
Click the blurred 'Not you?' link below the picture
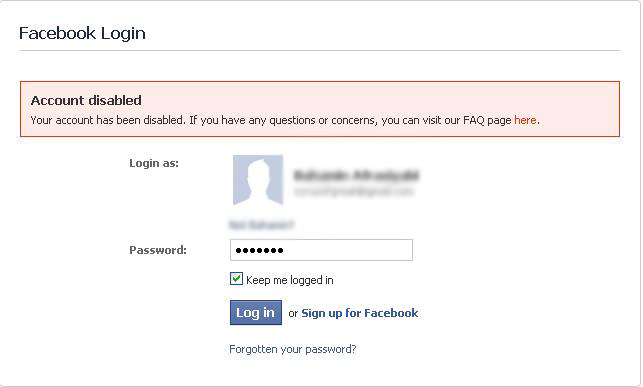[261, 225]
